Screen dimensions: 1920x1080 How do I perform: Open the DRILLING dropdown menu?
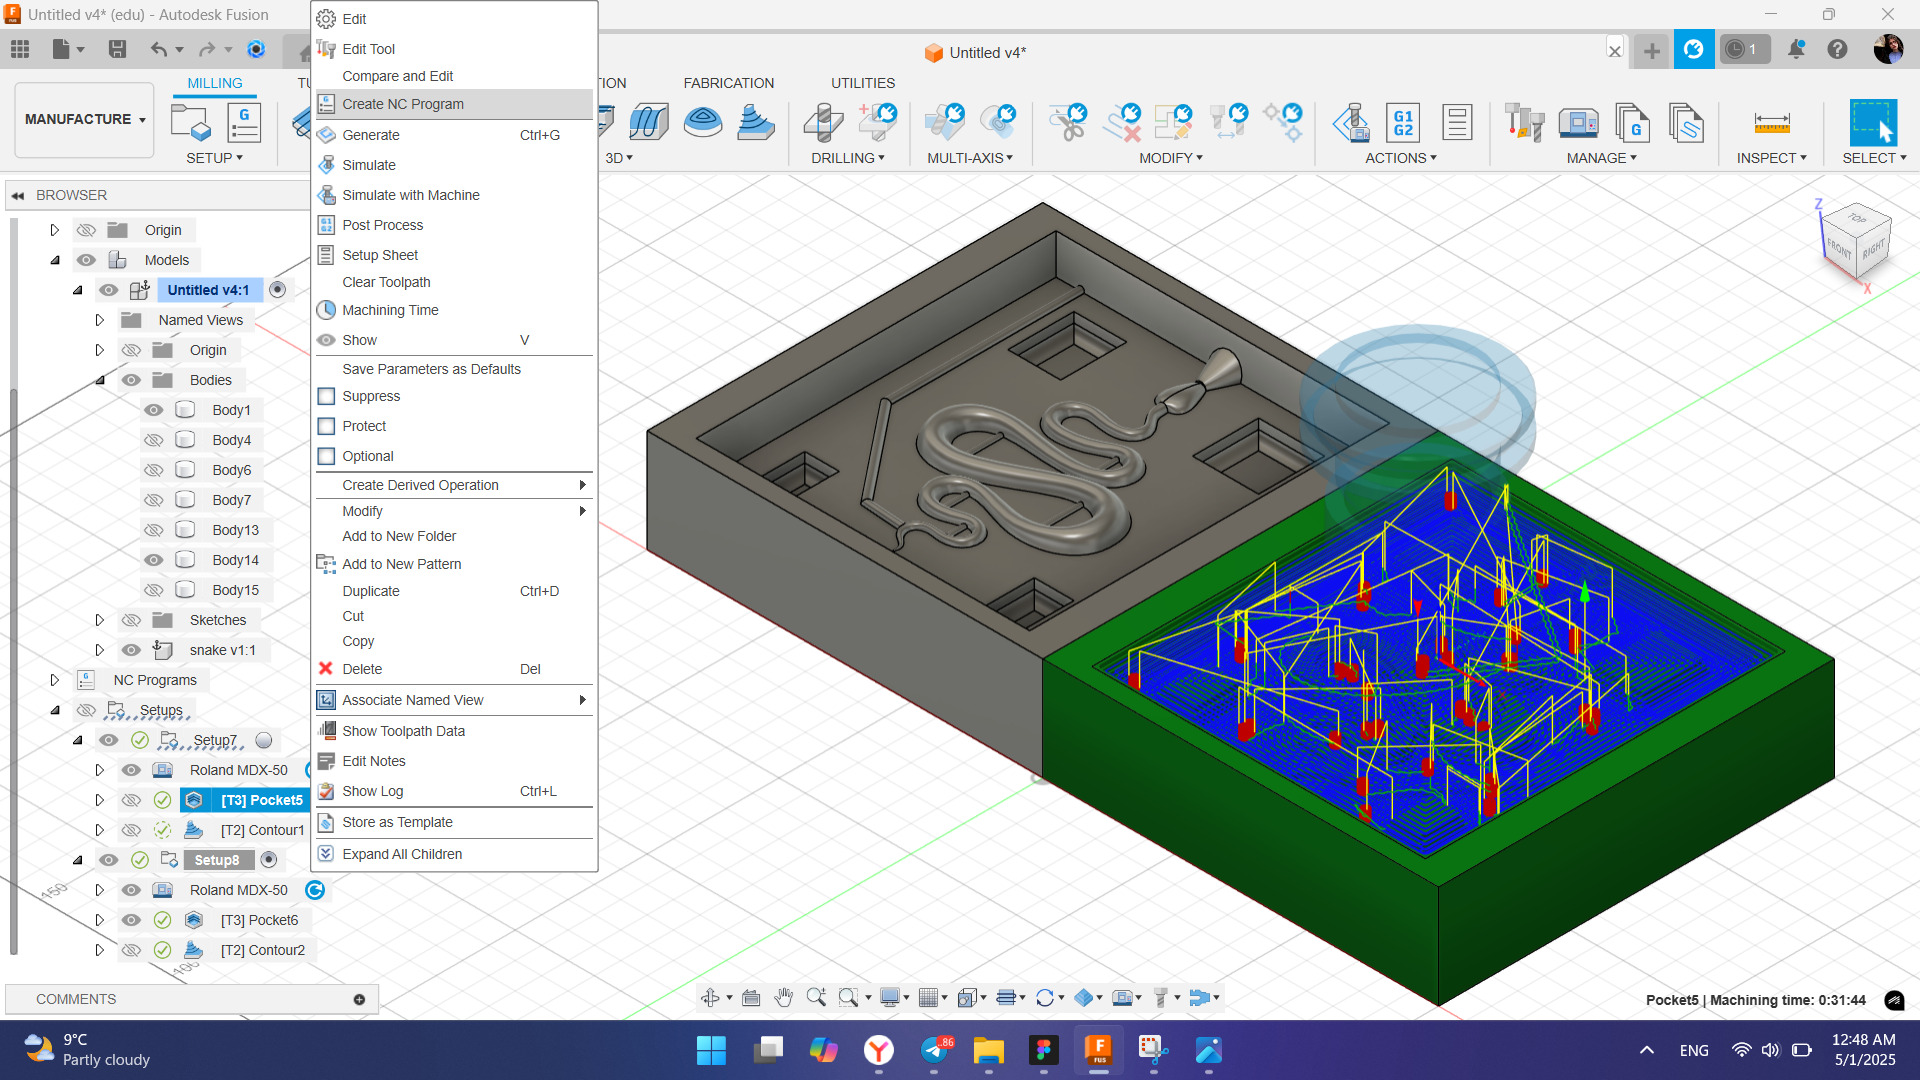[847, 158]
